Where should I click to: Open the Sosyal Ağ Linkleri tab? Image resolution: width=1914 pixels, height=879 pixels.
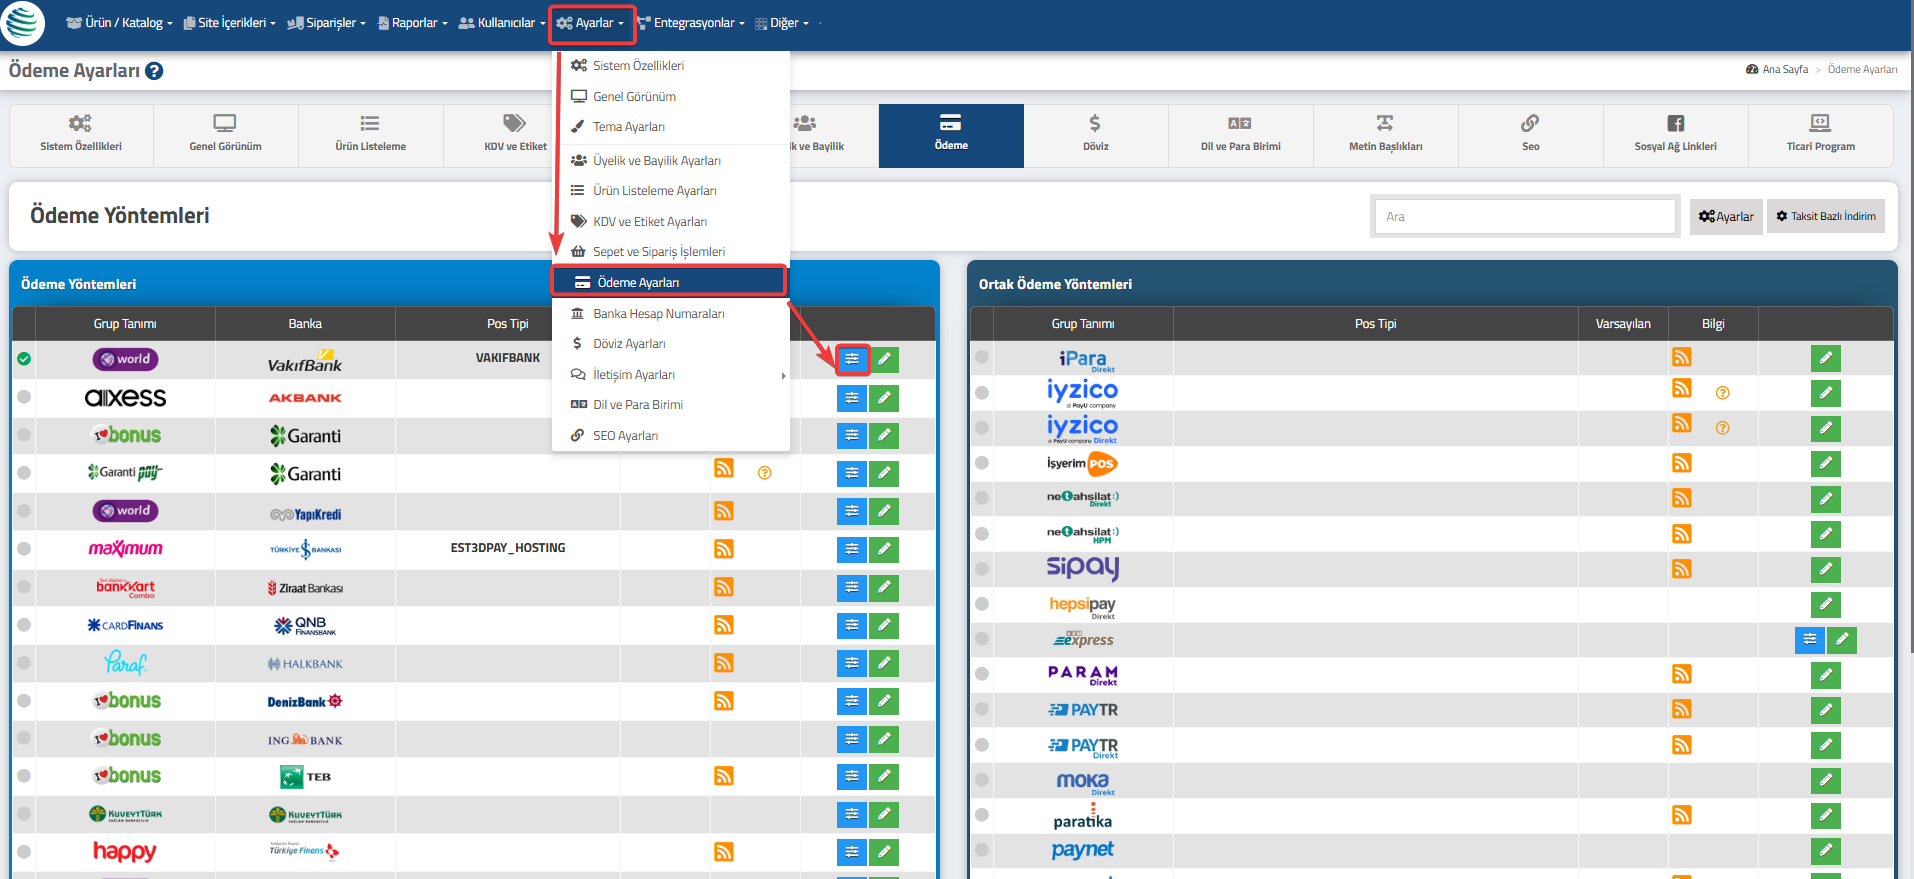click(x=1676, y=135)
